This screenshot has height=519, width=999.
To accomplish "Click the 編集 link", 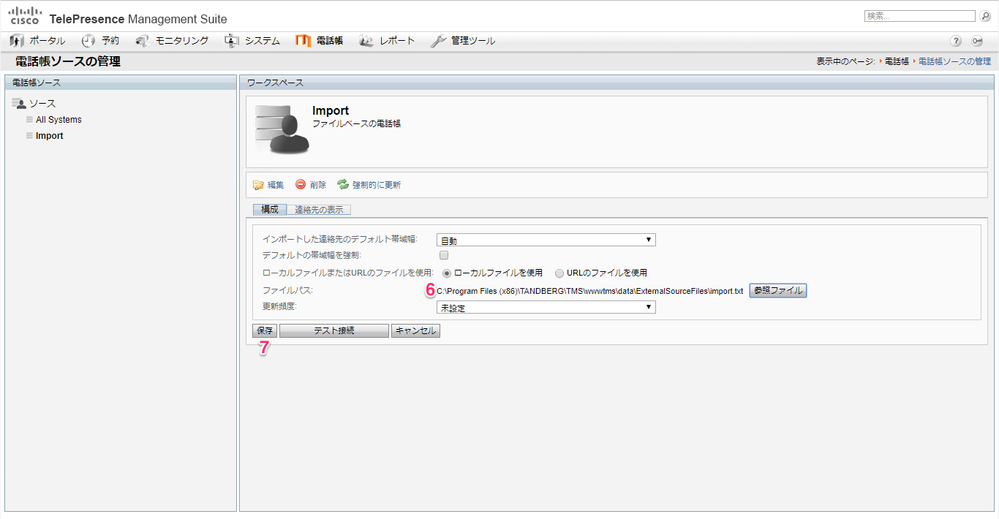I will coord(276,185).
